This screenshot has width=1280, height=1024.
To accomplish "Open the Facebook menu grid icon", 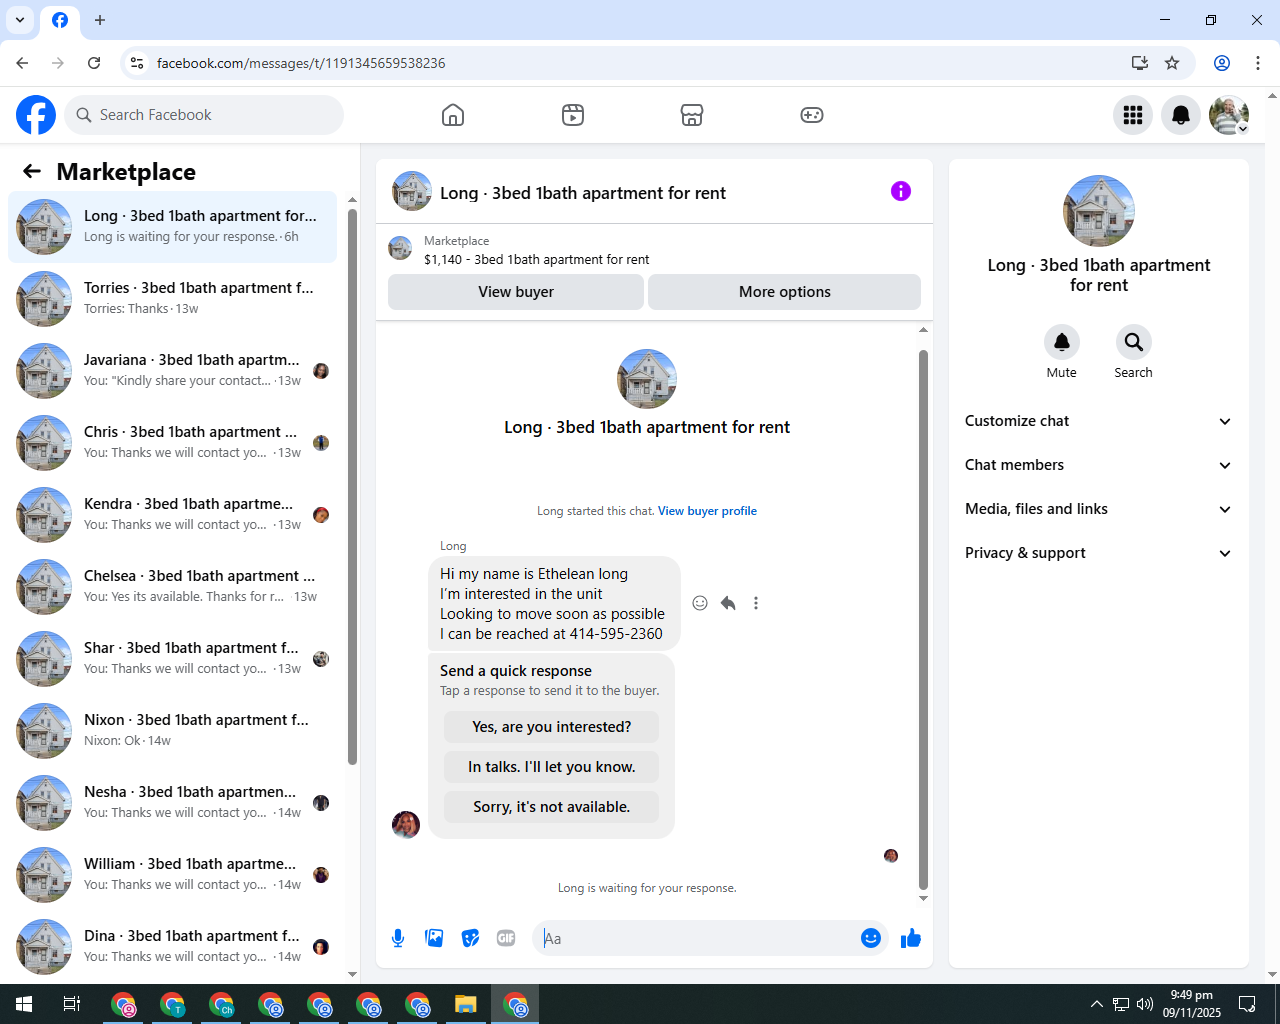I will (1133, 115).
